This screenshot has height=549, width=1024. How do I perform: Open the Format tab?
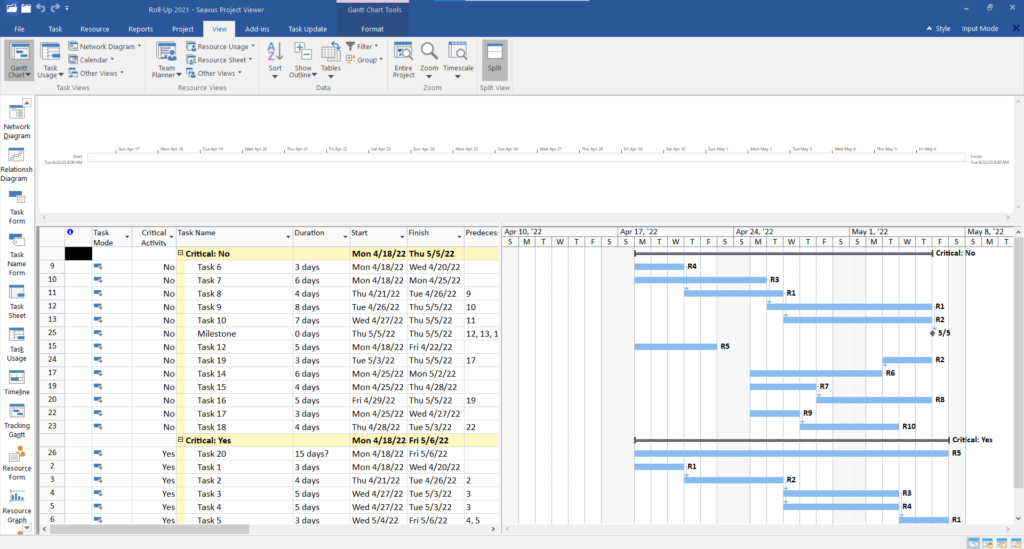point(372,29)
